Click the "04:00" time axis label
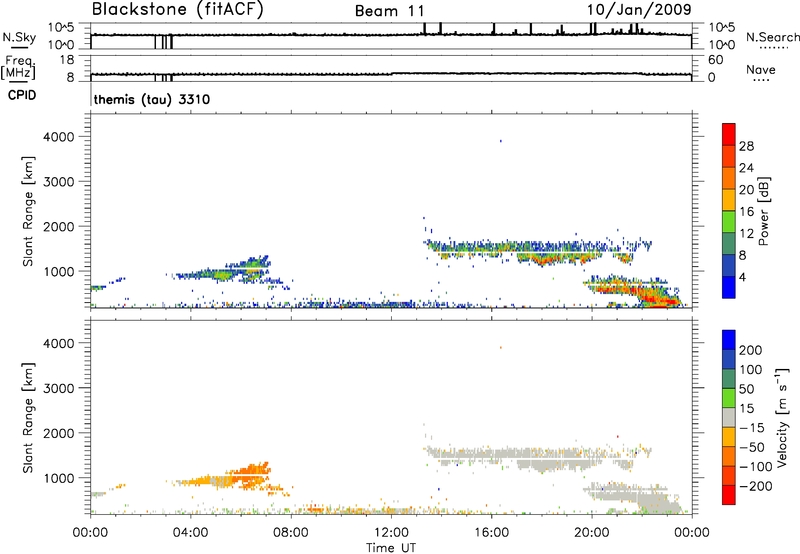Screen dimensions: 800x554 [190, 533]
